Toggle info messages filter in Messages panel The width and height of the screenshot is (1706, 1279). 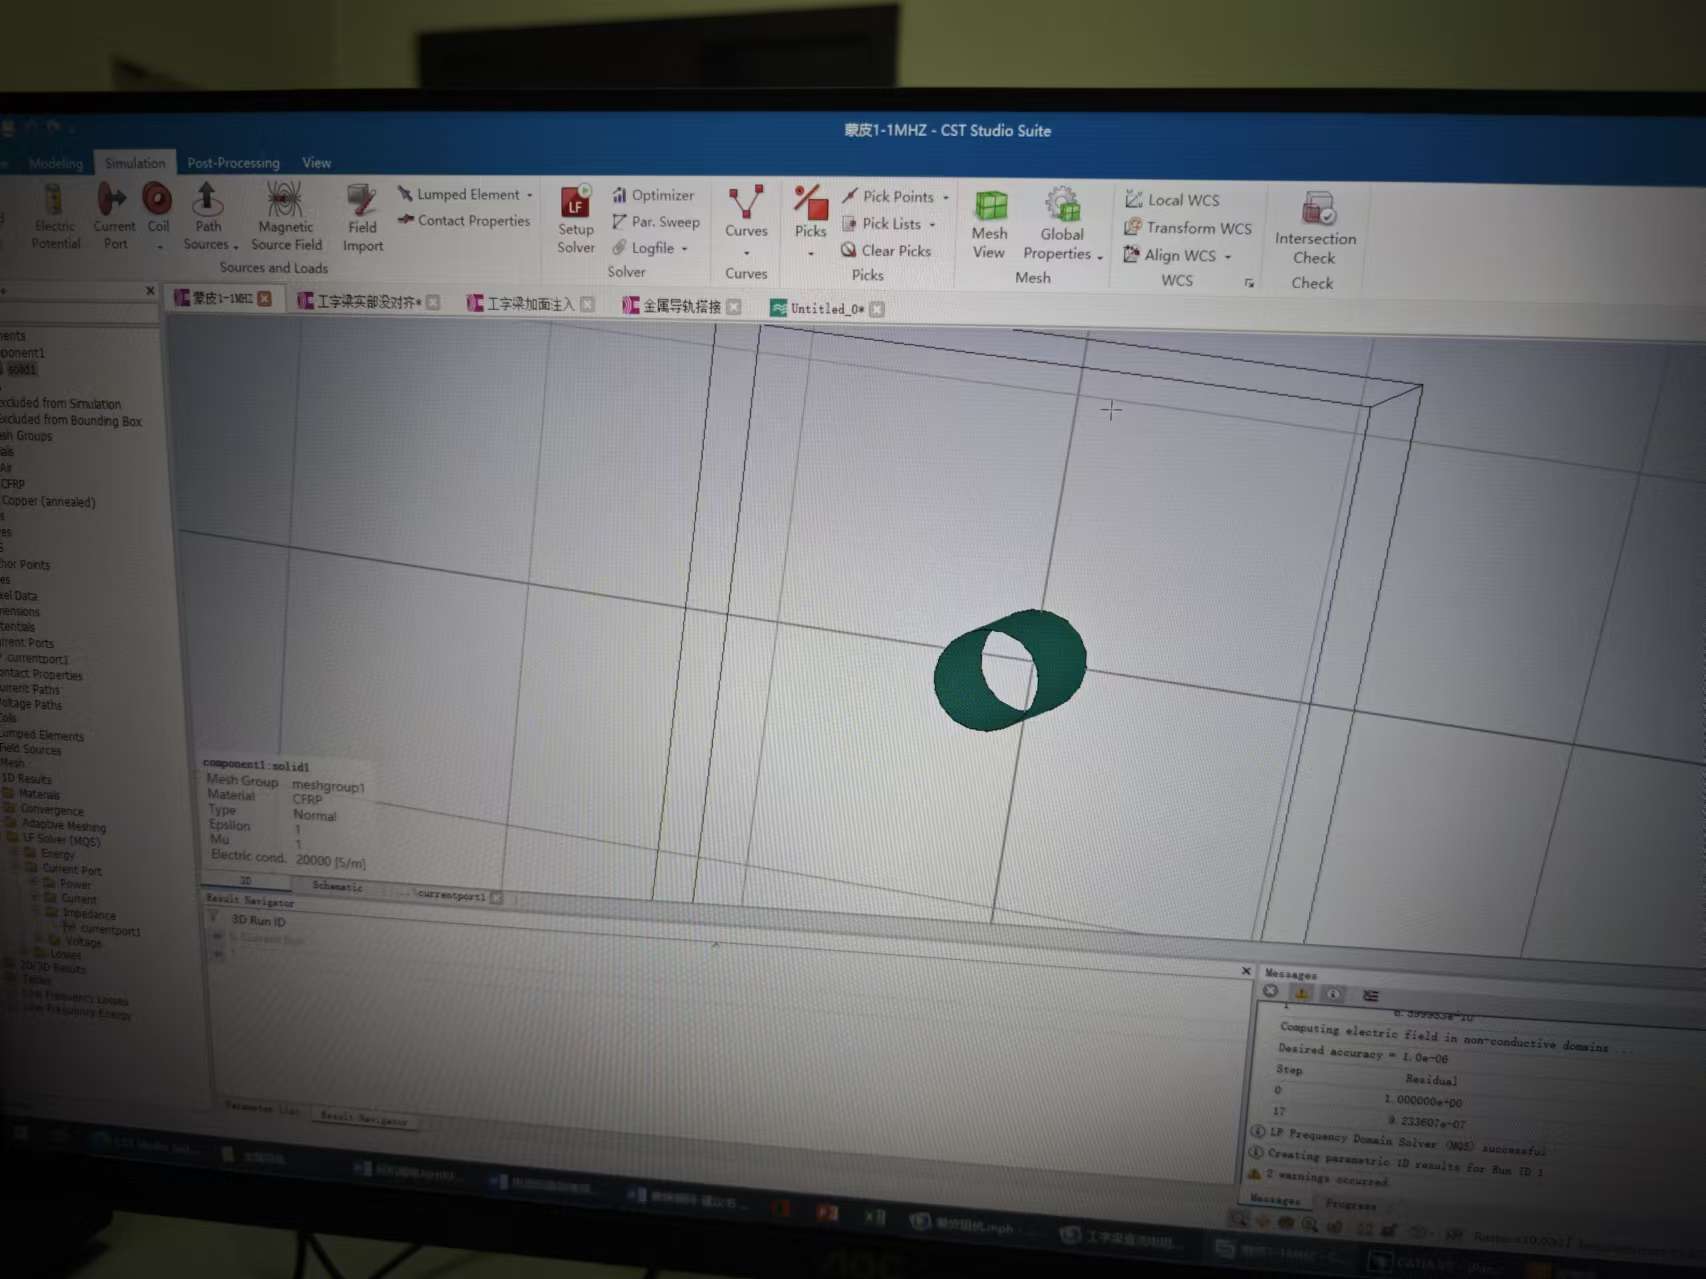click(x=1333, y=994)
